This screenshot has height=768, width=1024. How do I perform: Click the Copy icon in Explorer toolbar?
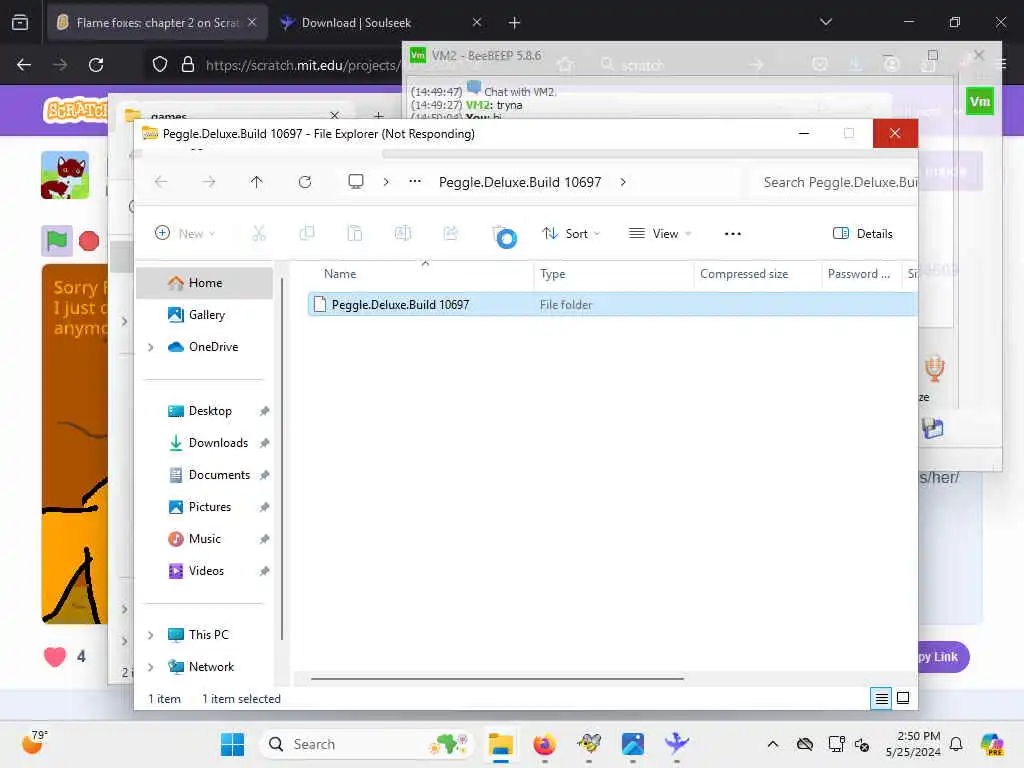click(306, 233)
